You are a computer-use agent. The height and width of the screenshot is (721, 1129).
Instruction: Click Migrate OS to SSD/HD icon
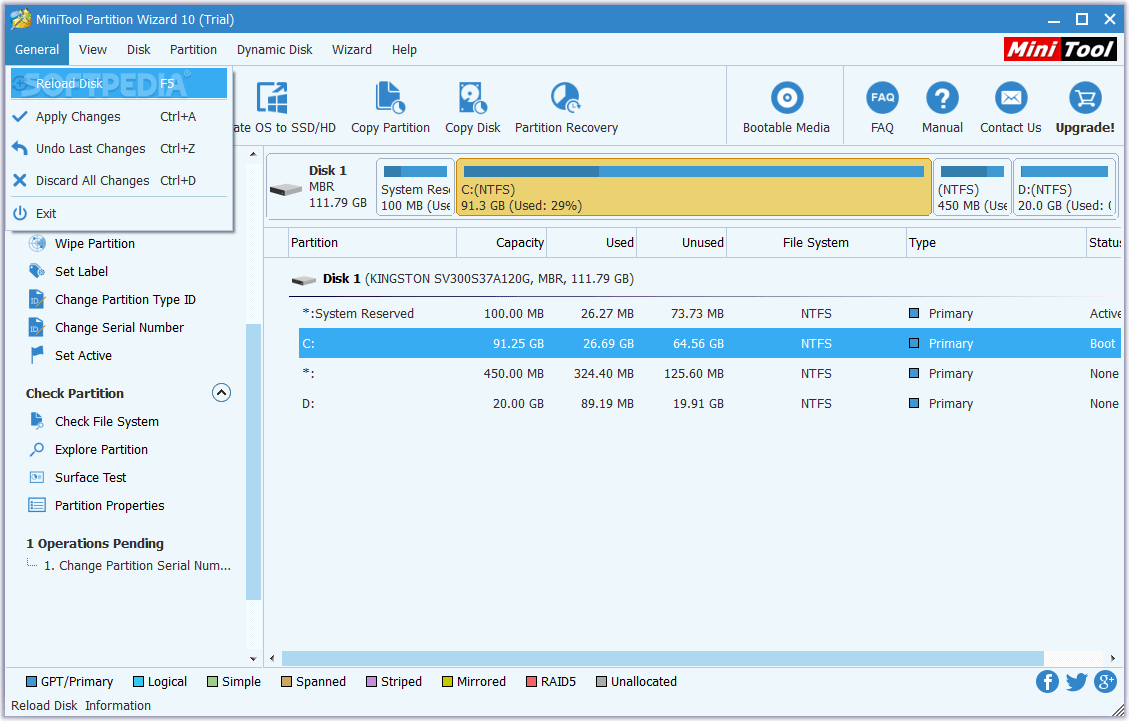coord(272,98)
